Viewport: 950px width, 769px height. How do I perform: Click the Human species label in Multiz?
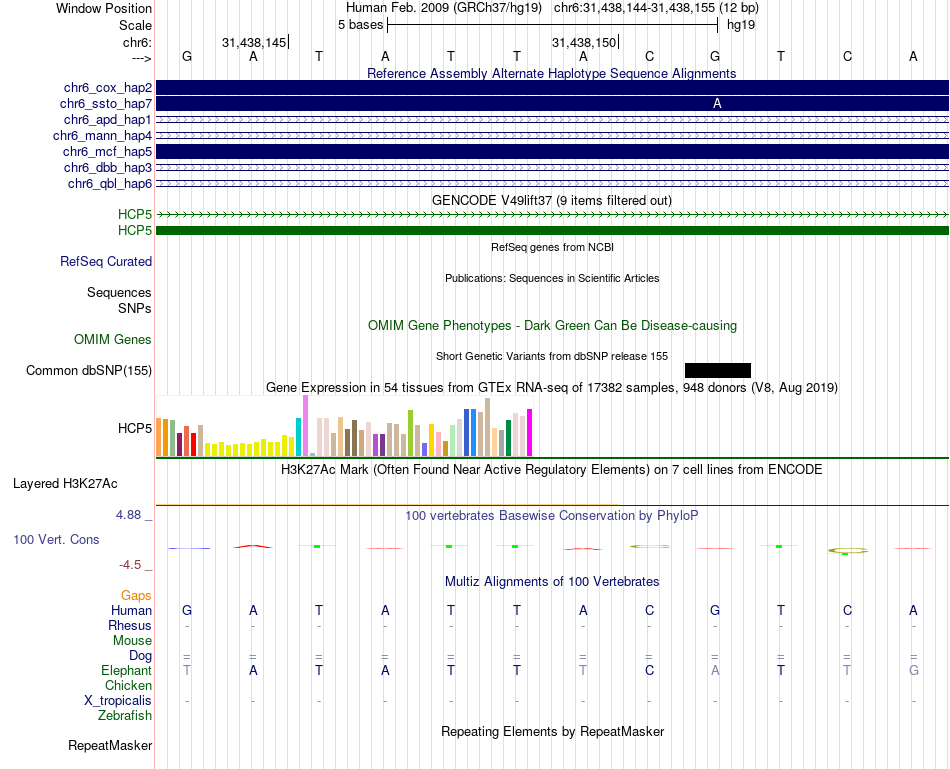(x=131, y=610)
